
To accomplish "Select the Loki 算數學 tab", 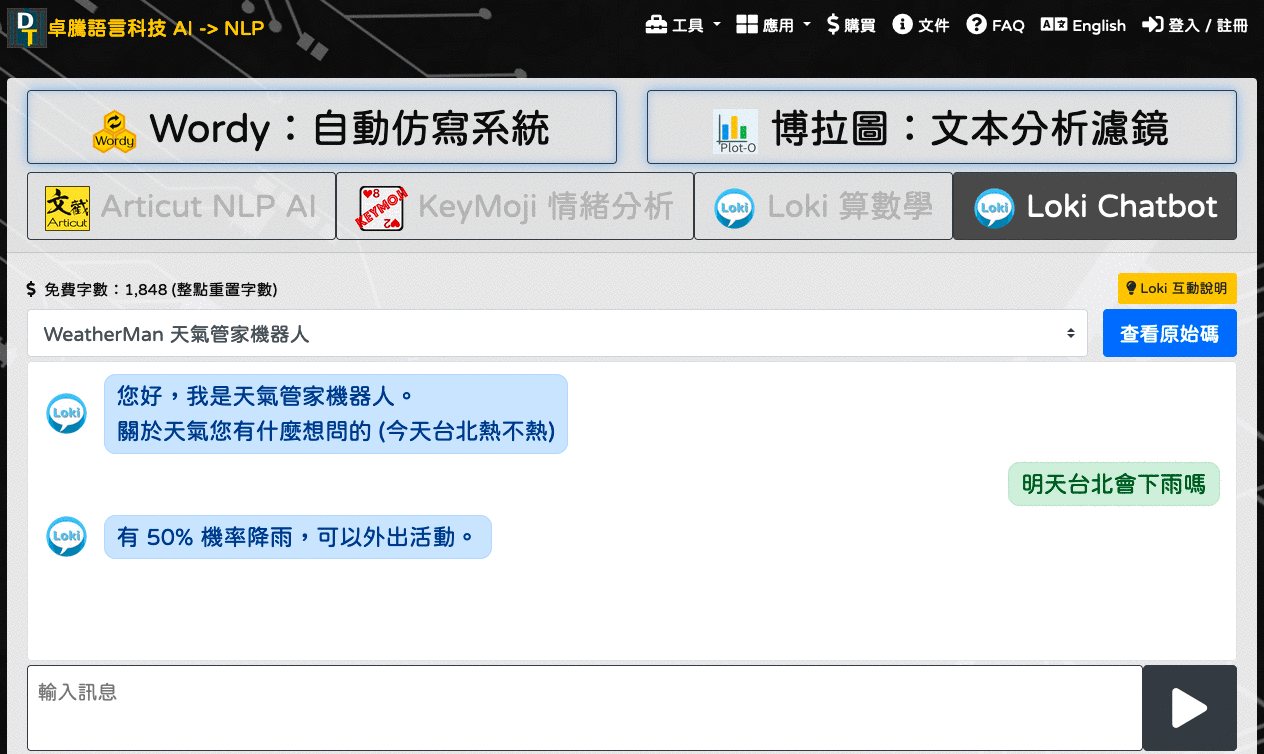I will pyautogui.click(x=822, y=206).
